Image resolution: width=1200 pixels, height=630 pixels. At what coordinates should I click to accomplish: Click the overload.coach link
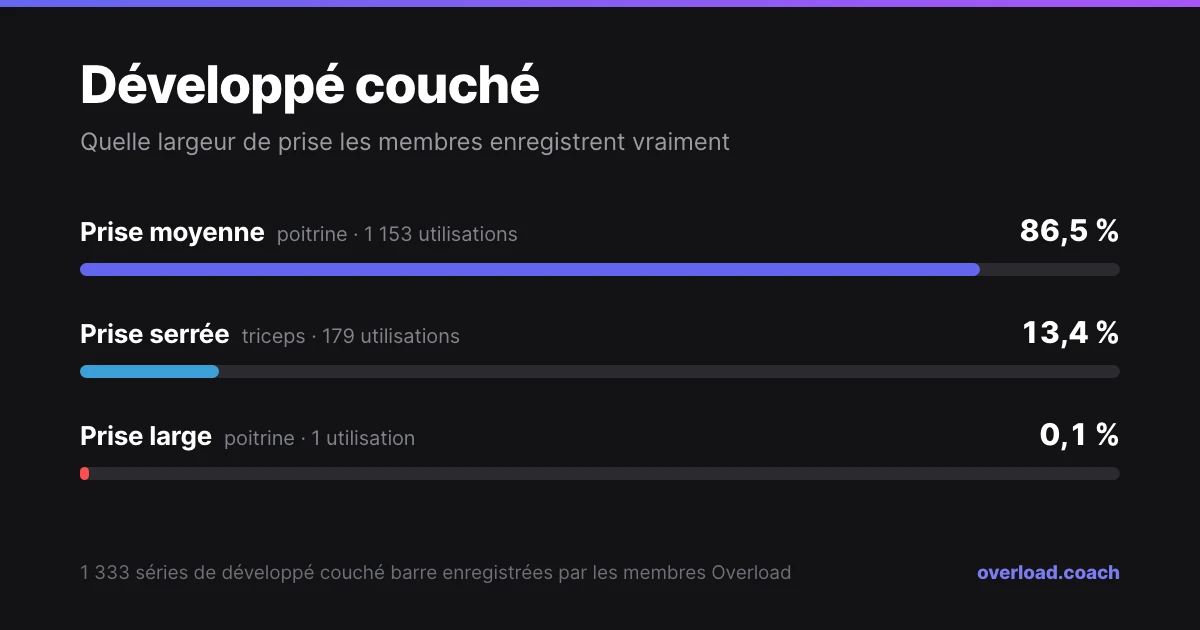(x=1048, y=573)
